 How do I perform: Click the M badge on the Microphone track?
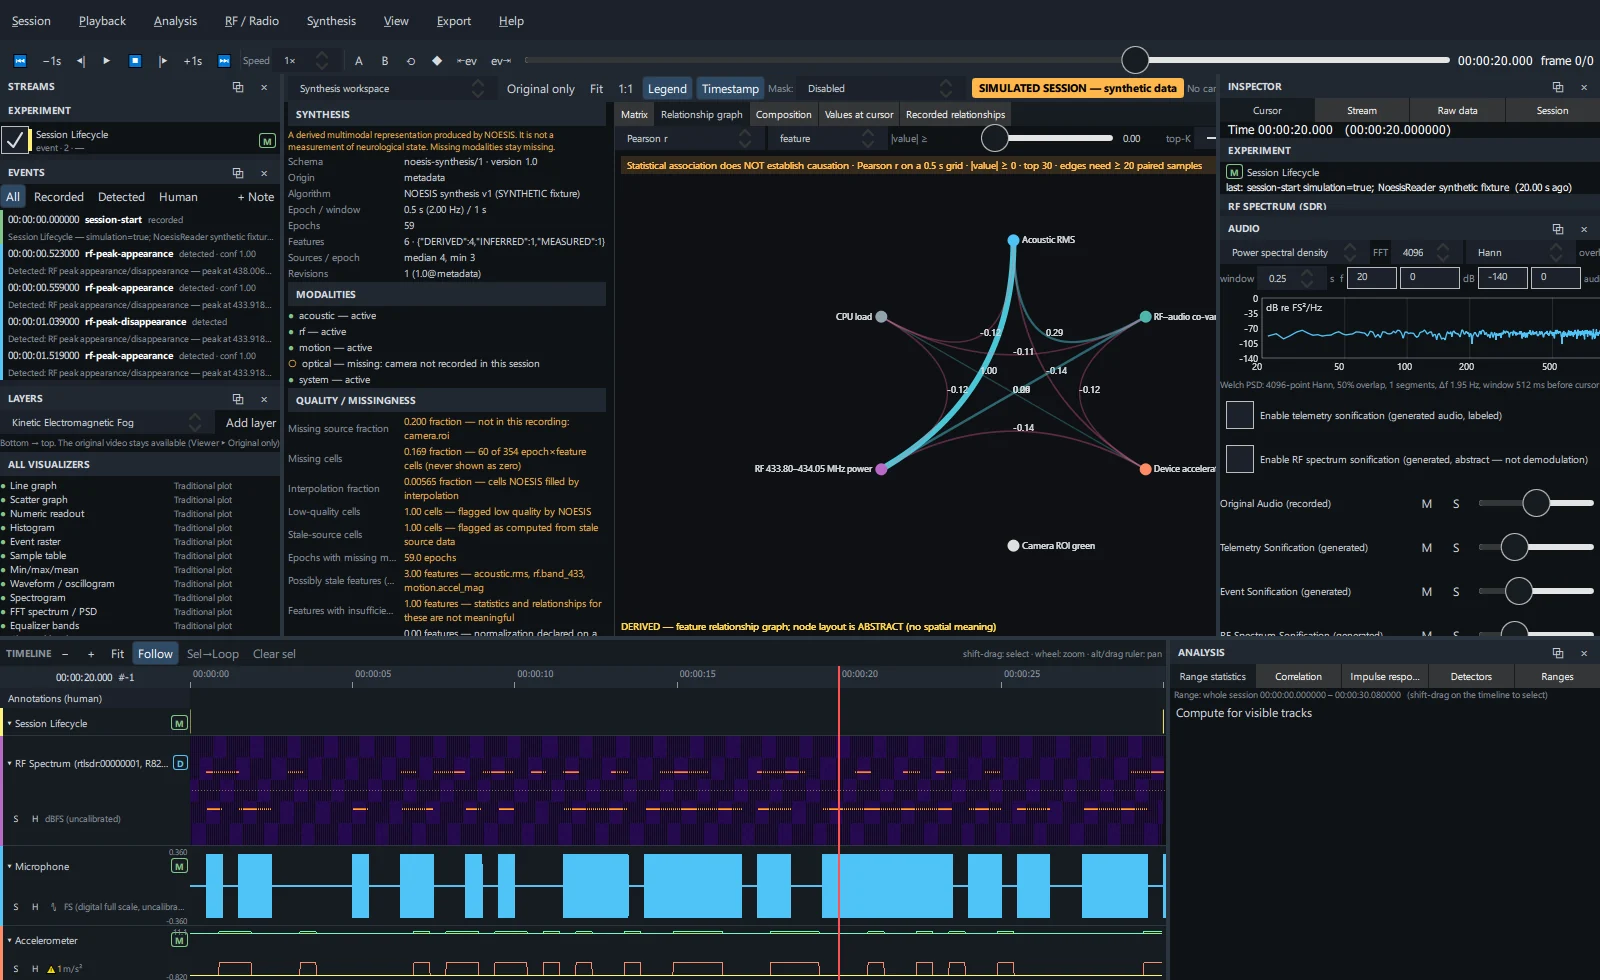[x=179, y=866]
